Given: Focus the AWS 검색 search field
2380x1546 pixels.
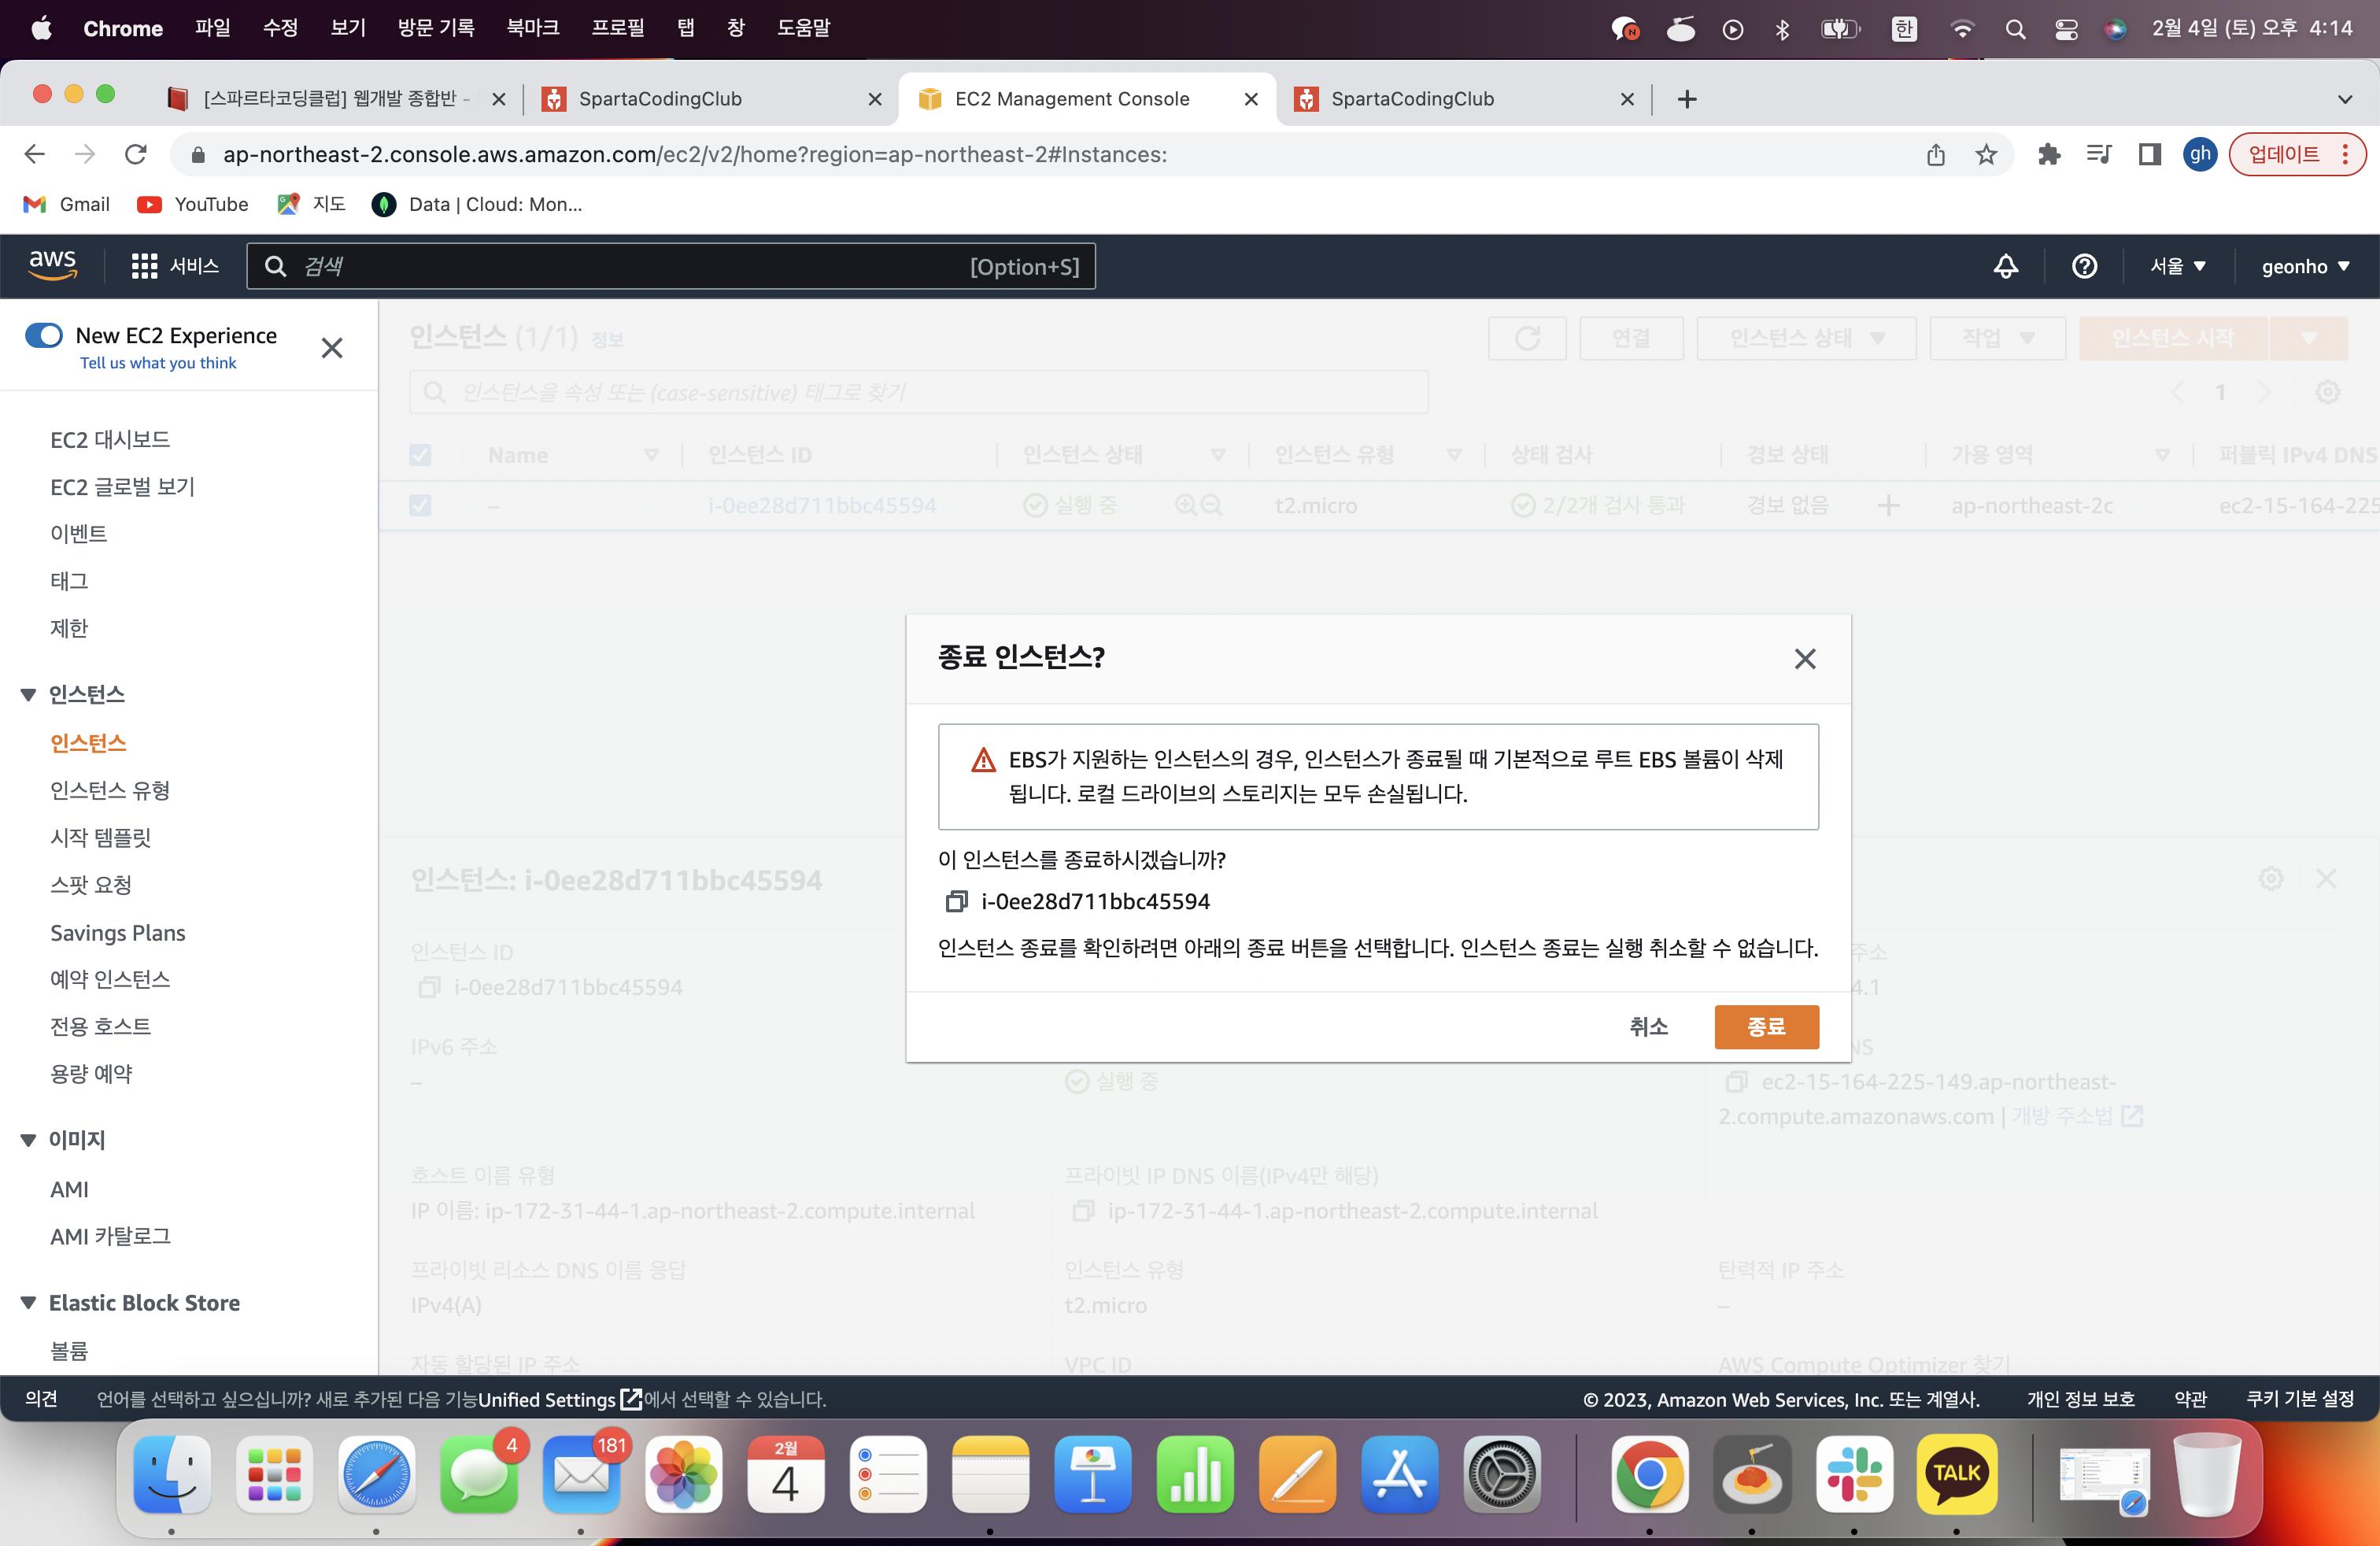Looking at the screenshot, I should click(x=670, y=266).
